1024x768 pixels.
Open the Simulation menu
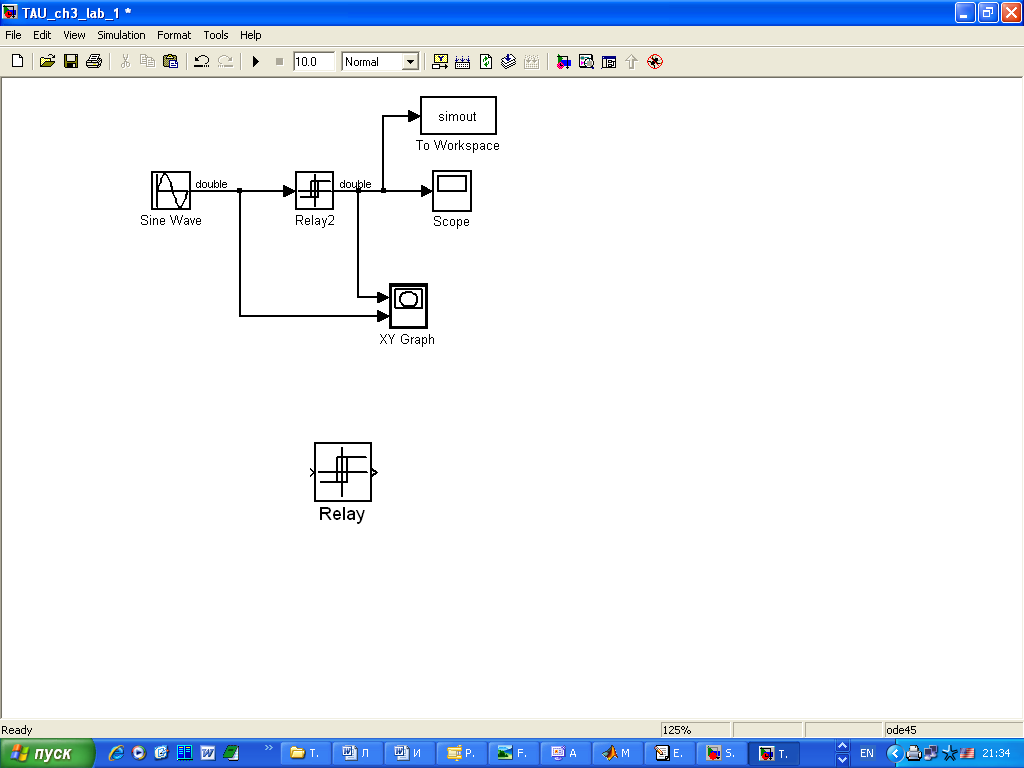[121, 35]
